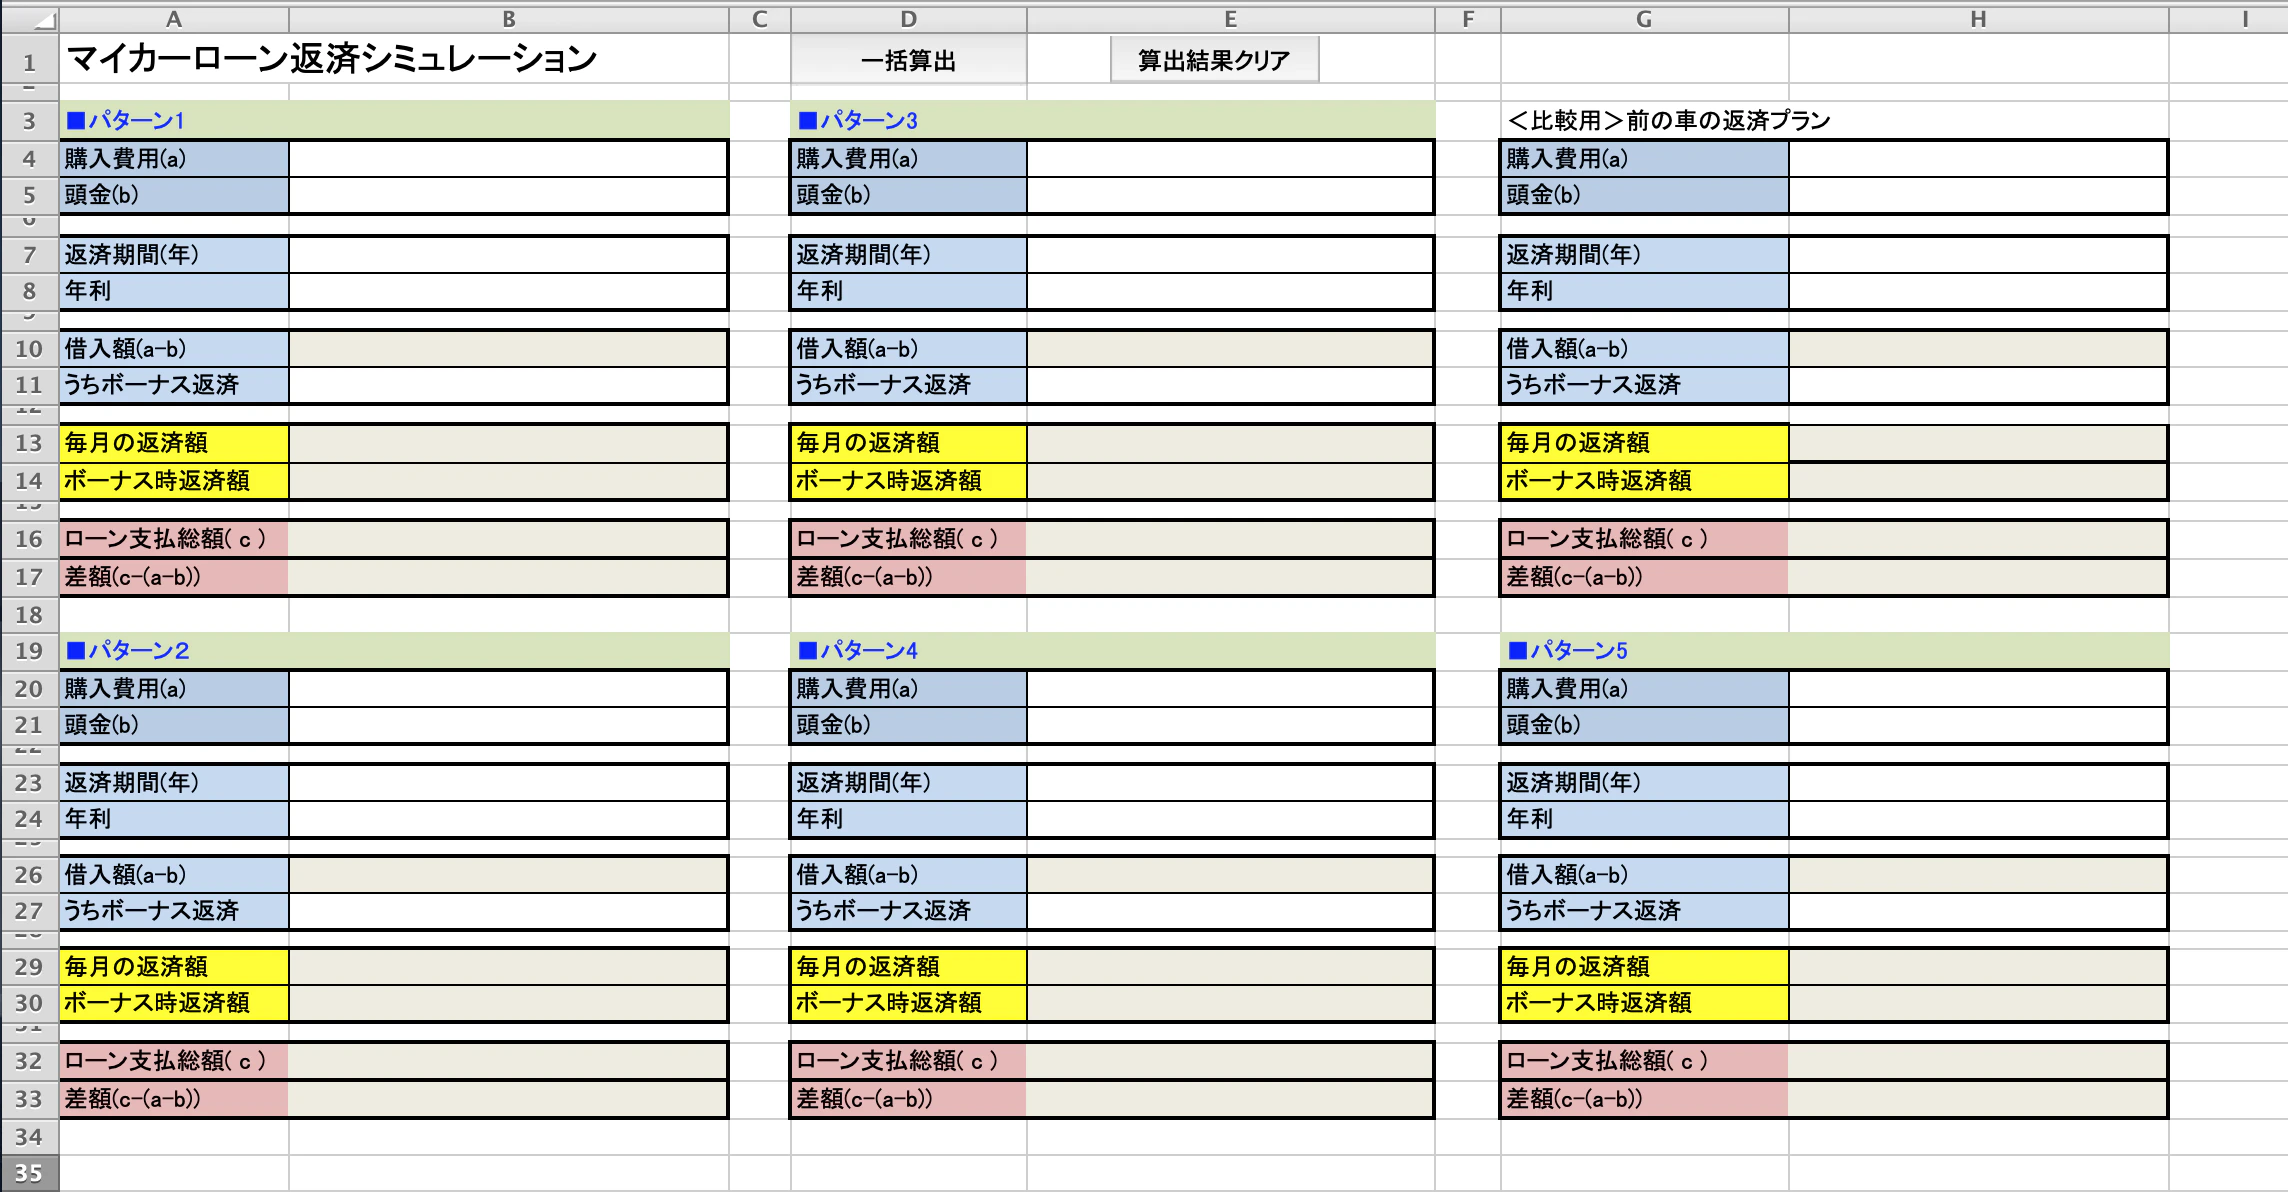Click the ■パターン3 heading
The height and width of the screenshot is (1192, 2288).
tap(858, 121)
